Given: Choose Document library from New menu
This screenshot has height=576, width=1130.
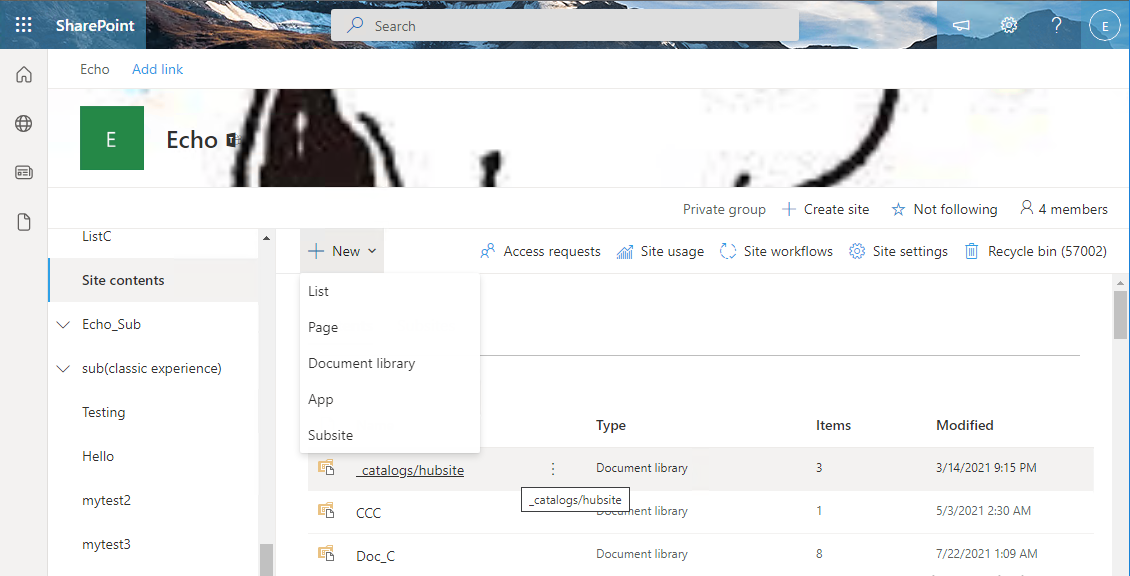Looking at the screenshot, I should [x=390, y=363].
